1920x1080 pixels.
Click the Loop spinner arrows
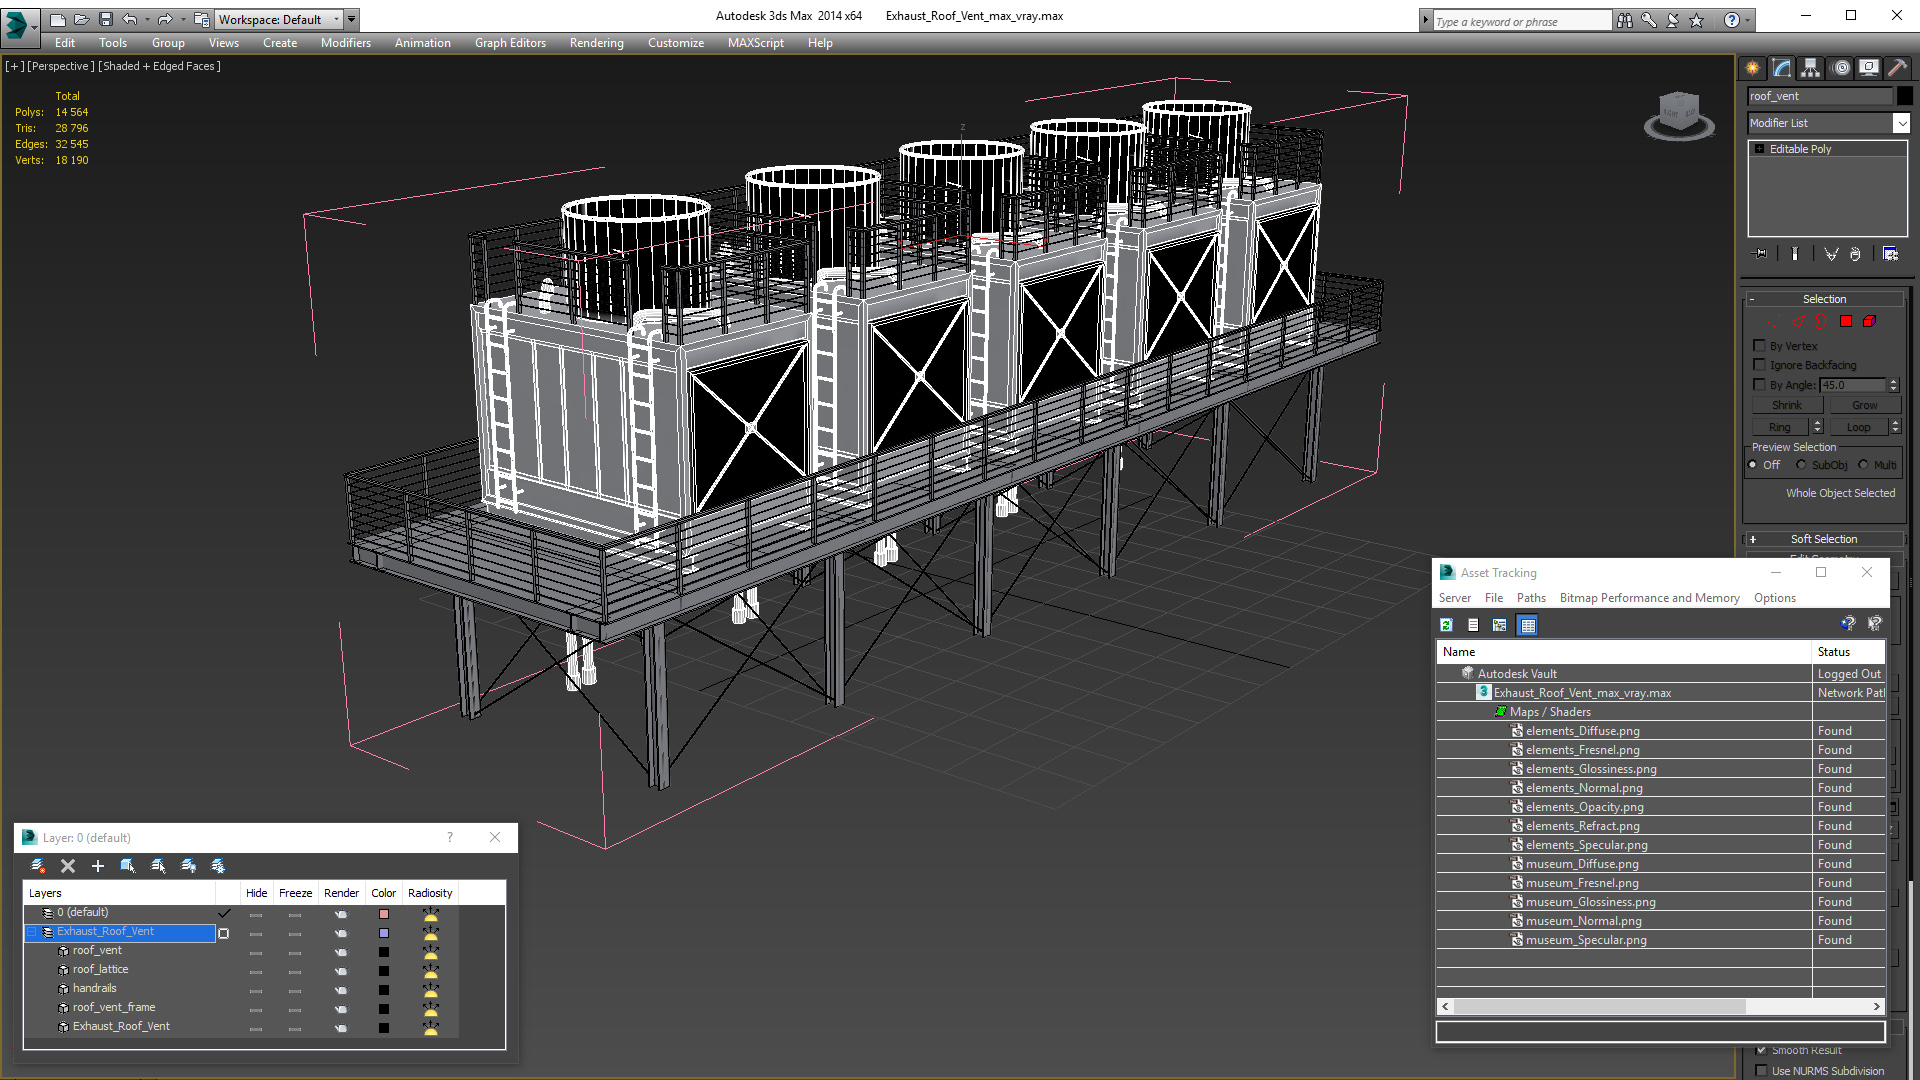[1895, 427]
